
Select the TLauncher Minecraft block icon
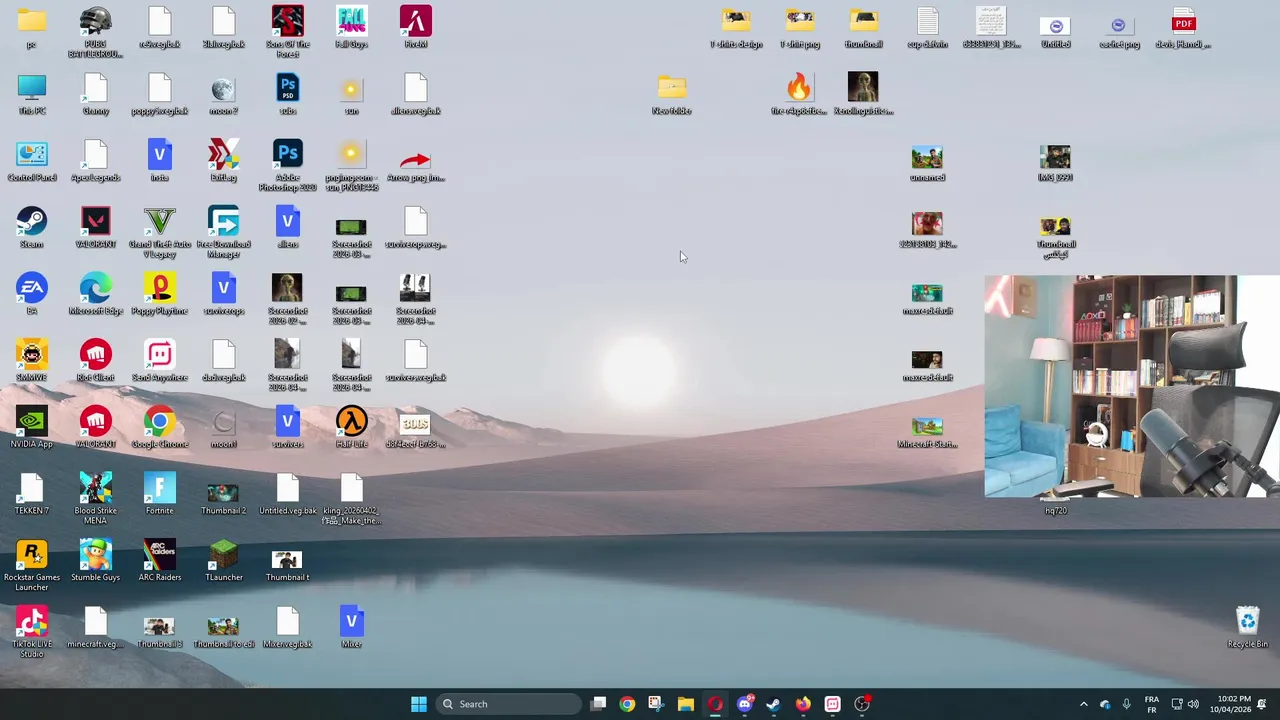click(223, 562)
